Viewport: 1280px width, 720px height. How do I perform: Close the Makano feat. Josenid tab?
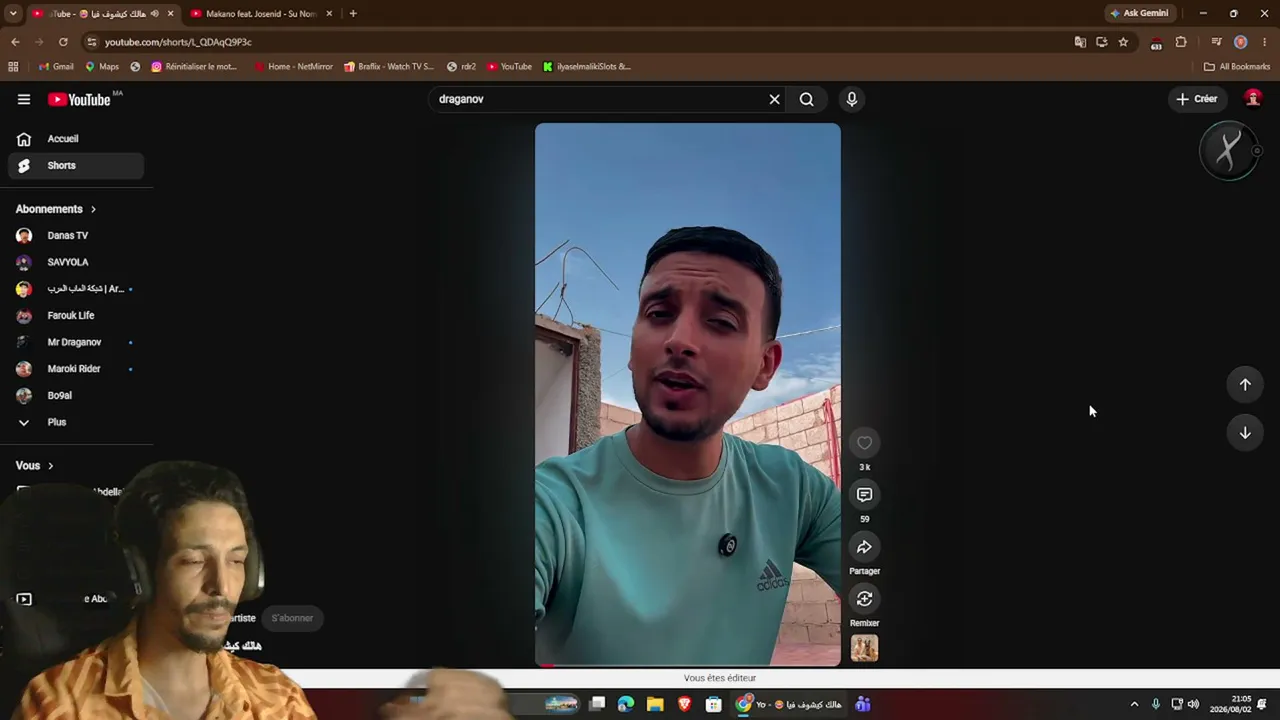329,14
